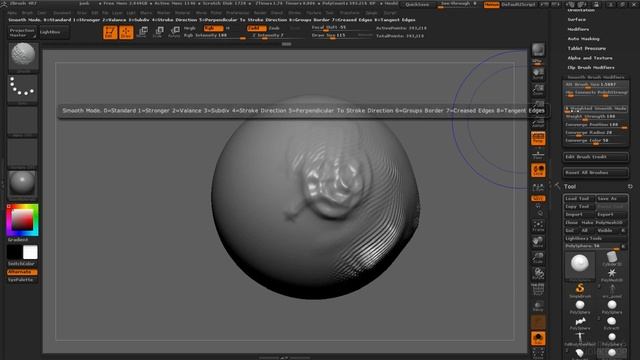Open the Render menu
Viewport: 640px width, 360px height.
(x=260, y=13)
